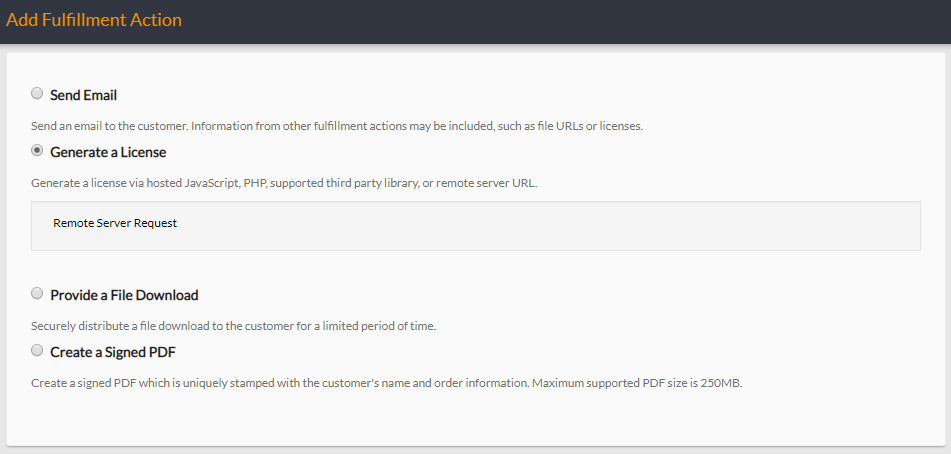Click the 'Securely distribute a file download' description
Image resolution: width=951 pixels, height=454 pixels.
click(x=234, y=326)
